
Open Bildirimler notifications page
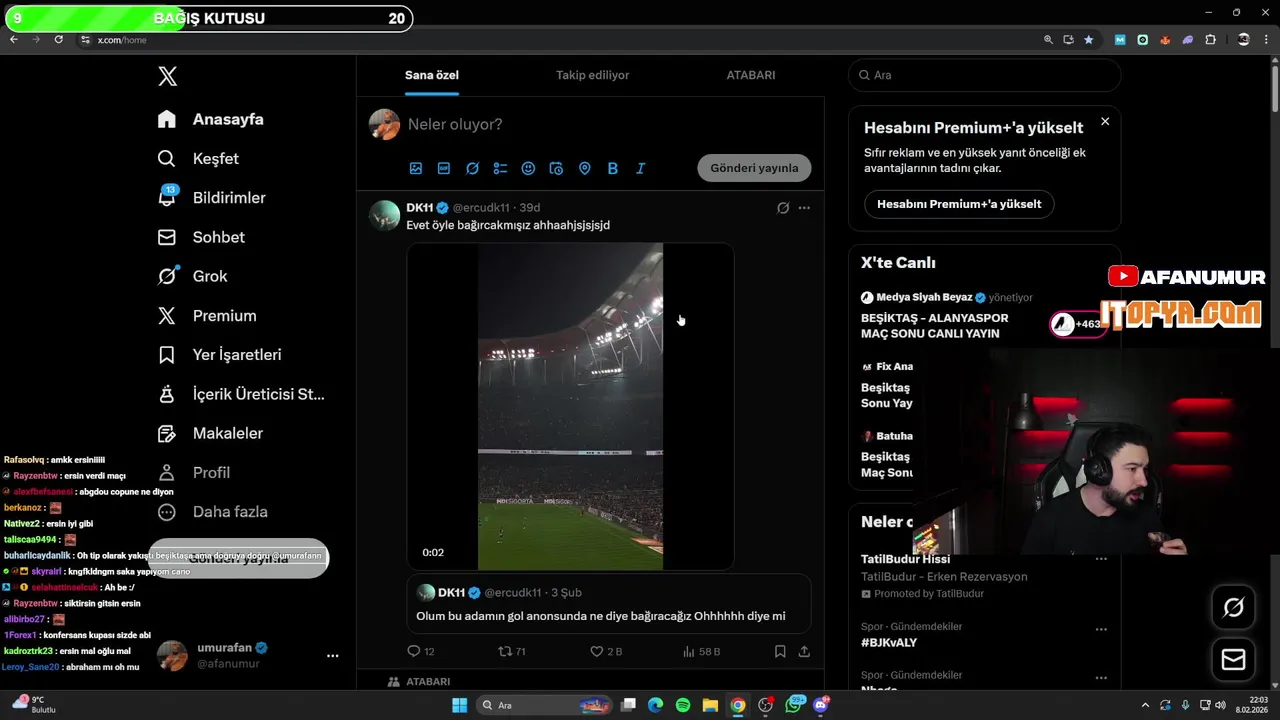pos(211,197)
